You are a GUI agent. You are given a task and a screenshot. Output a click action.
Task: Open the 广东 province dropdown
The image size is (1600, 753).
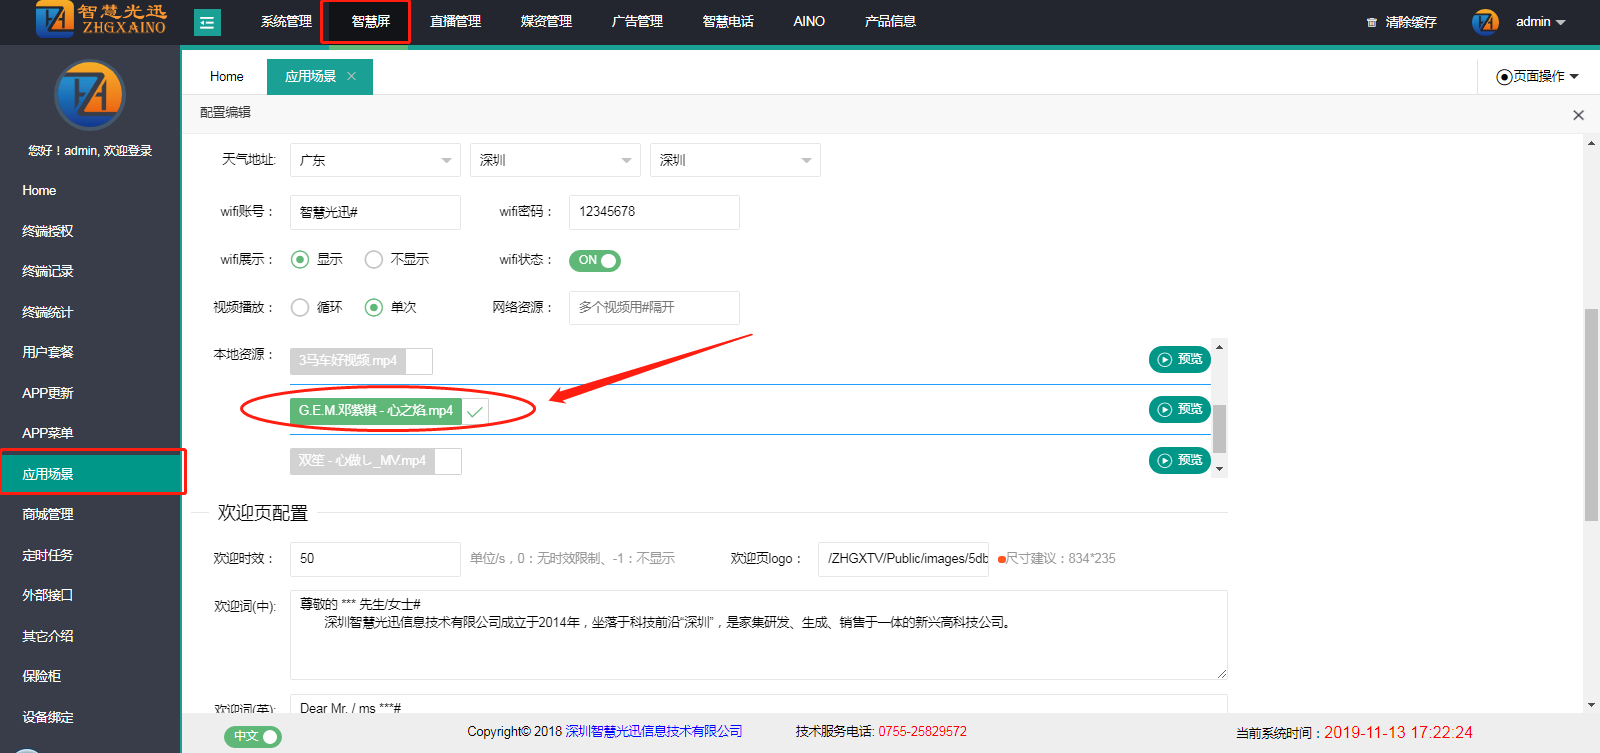(375, 160)
